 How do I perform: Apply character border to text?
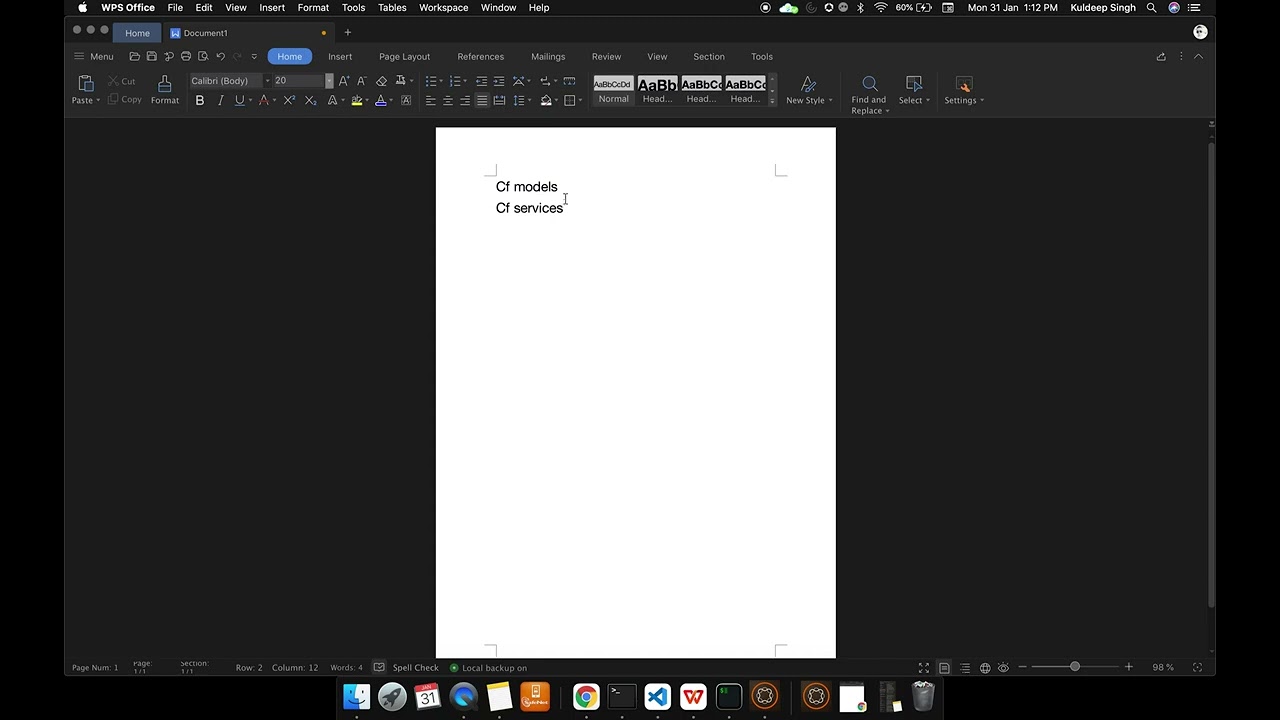[x=406, y=100]
